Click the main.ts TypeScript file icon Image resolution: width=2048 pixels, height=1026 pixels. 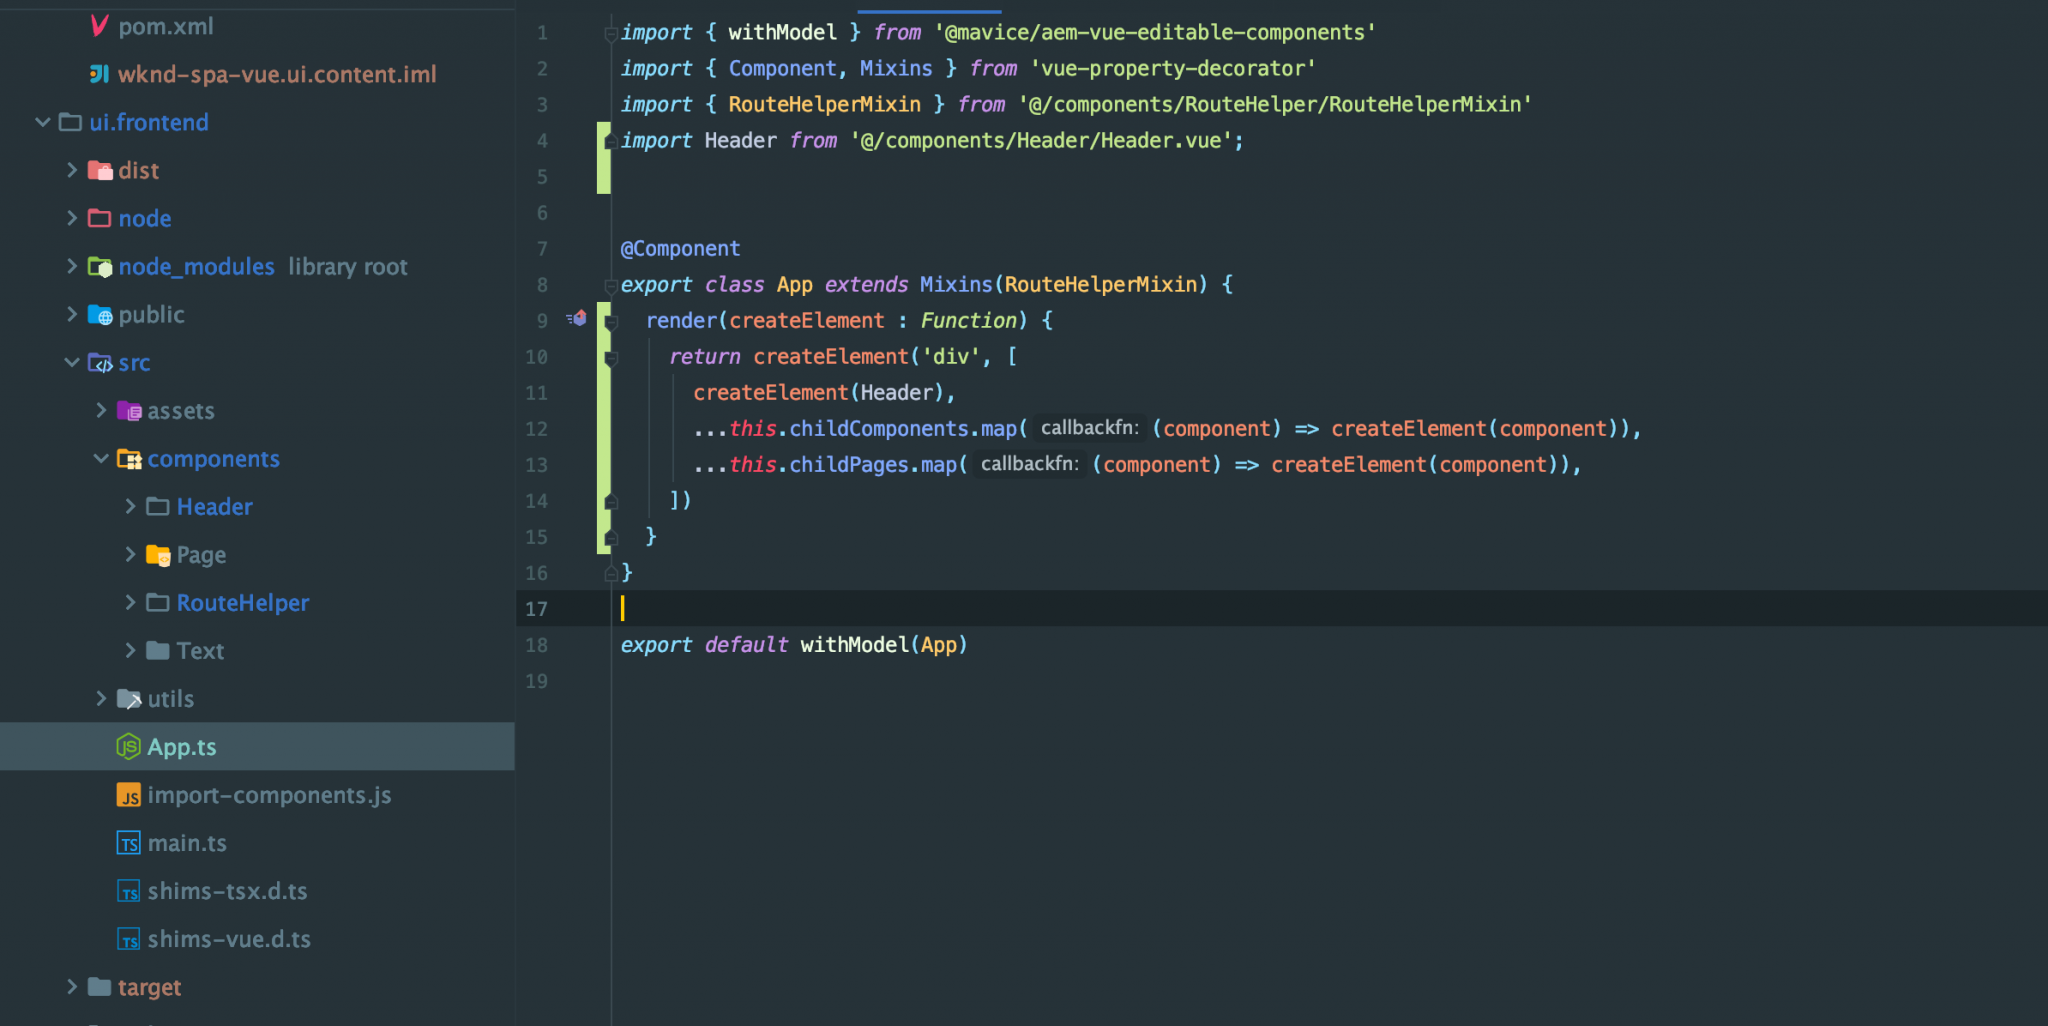click(128, 843)
